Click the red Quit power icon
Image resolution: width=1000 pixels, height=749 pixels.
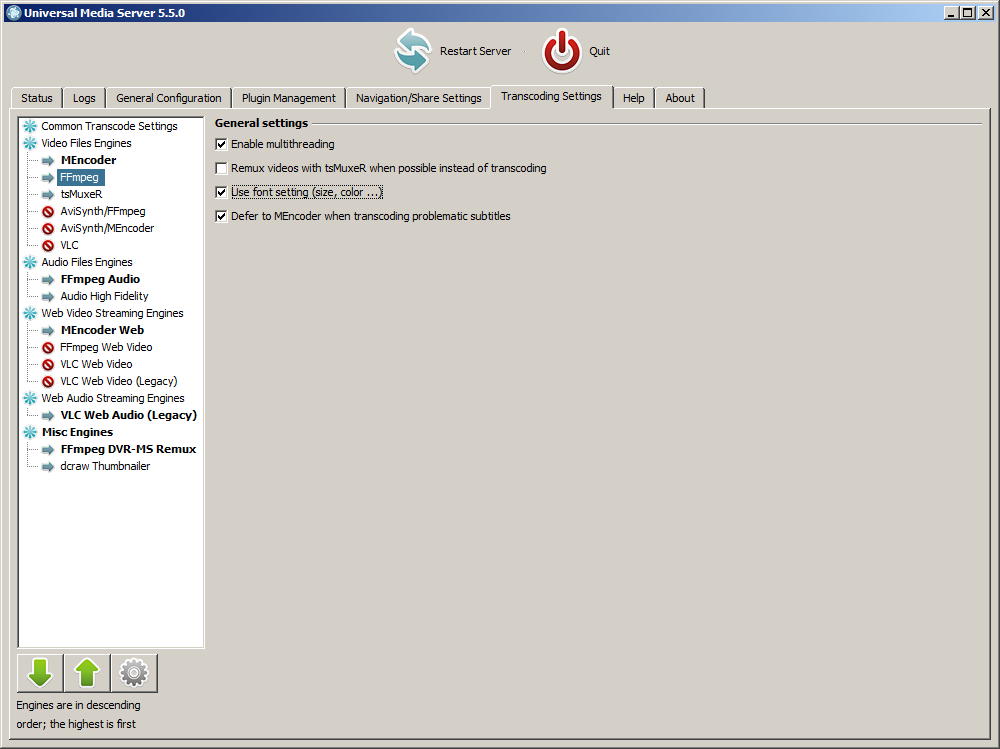(x=561, y=50)
